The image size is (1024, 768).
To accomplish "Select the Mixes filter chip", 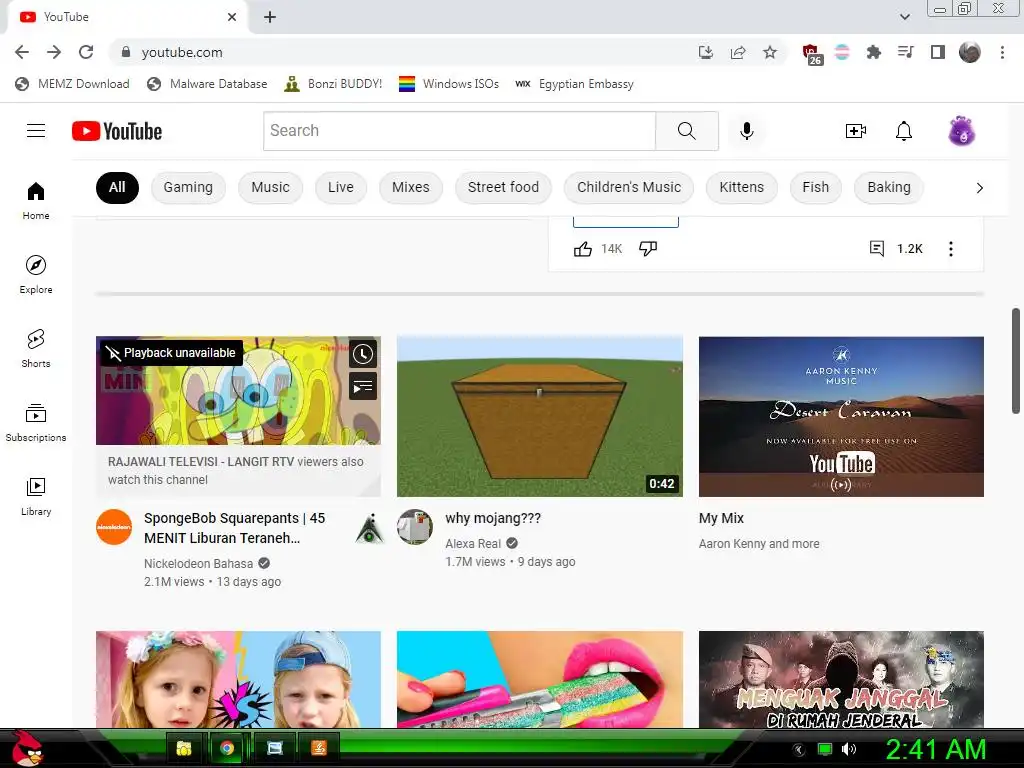I will [x=411, y=188].
